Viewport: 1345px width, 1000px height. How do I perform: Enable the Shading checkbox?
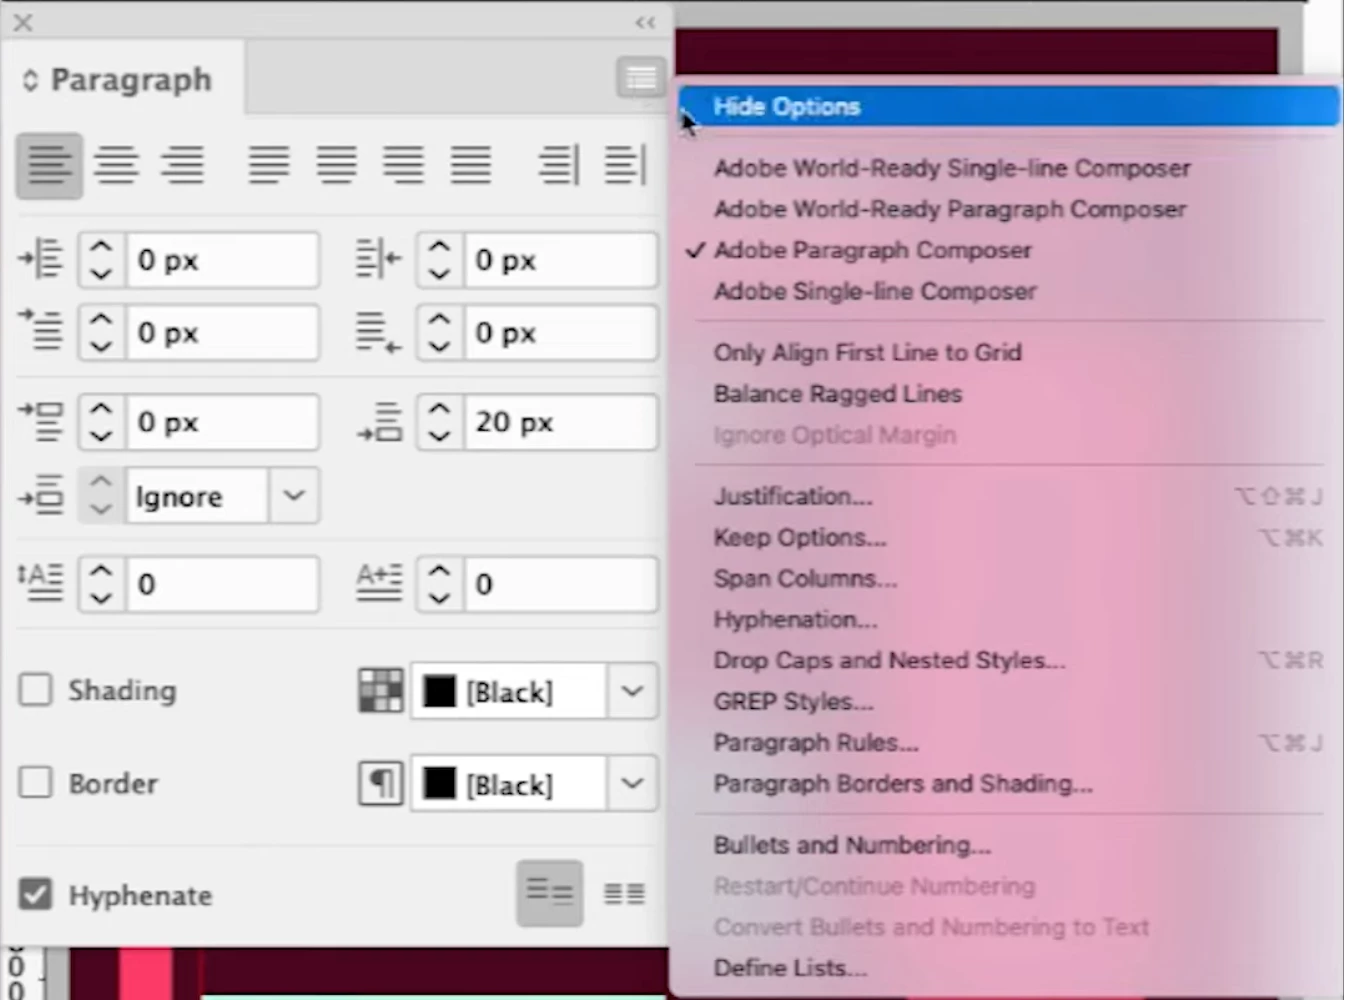36,690
